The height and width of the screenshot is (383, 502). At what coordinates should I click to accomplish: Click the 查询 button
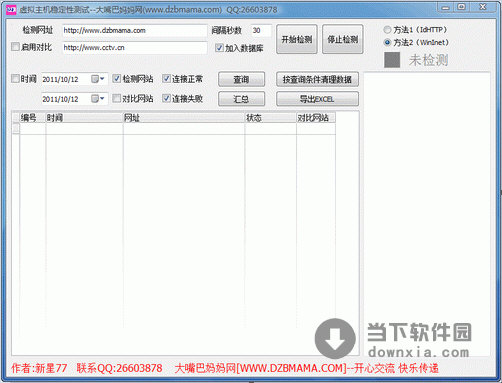241,79
